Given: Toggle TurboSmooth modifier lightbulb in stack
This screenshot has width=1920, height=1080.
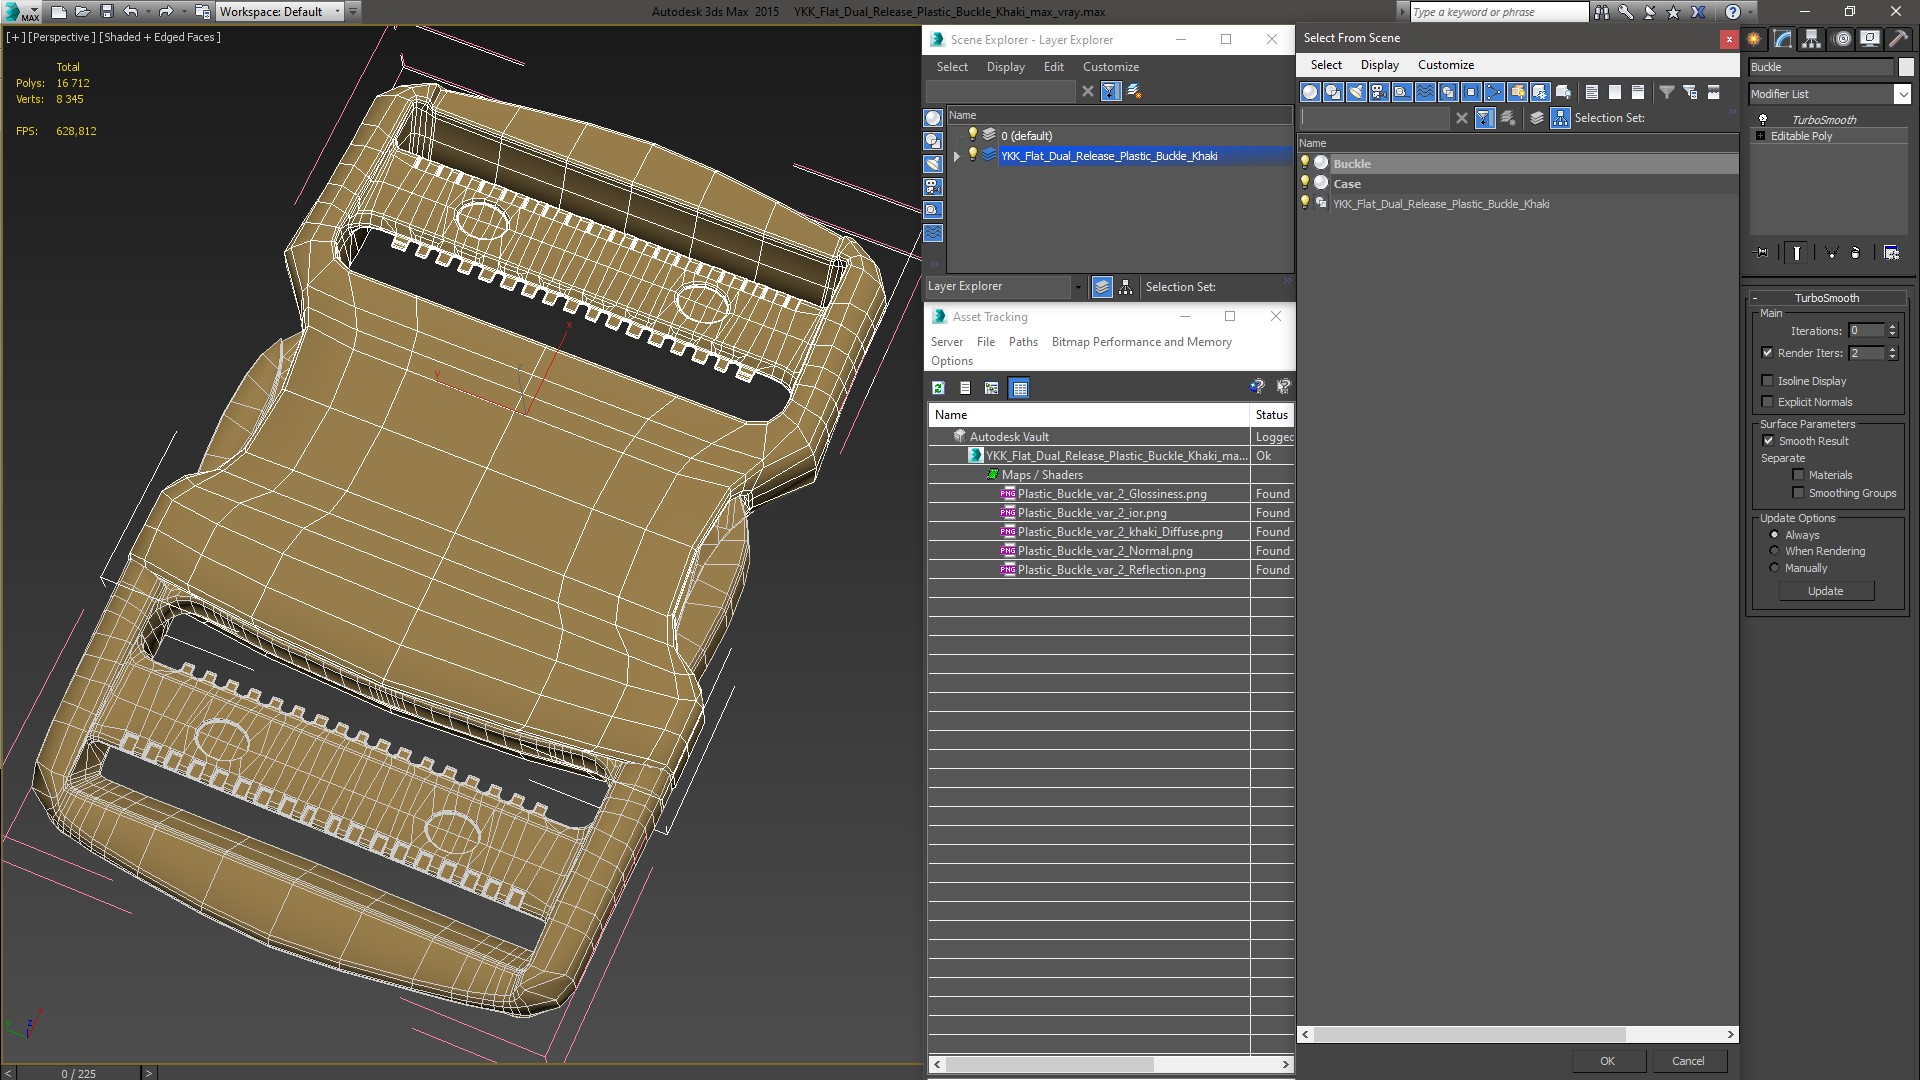Looking at the screenshot, I should 1763,120.
